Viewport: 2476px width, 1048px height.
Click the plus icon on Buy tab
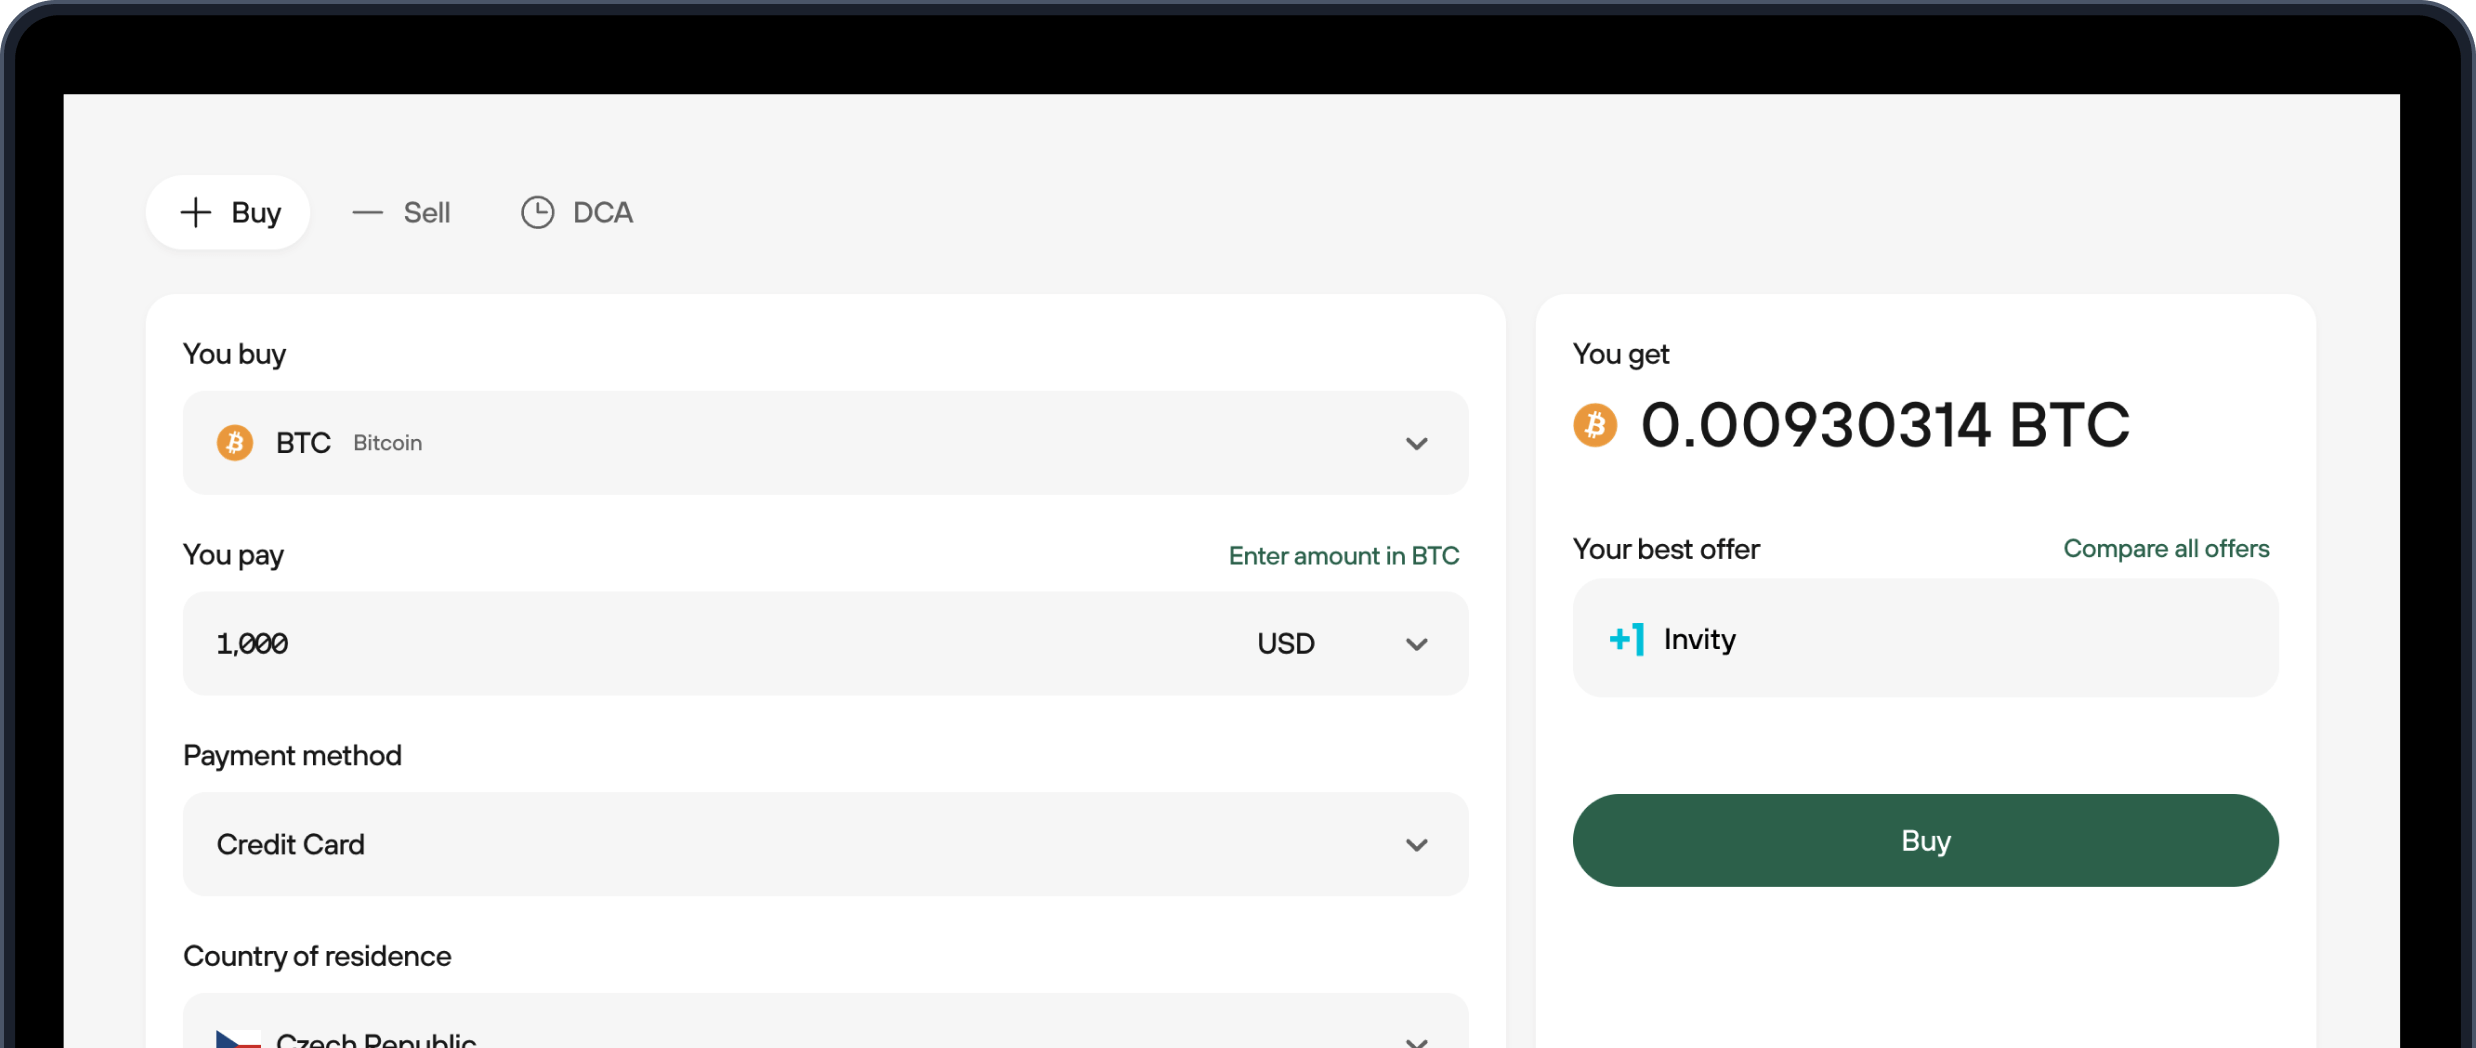coord(196,212)
